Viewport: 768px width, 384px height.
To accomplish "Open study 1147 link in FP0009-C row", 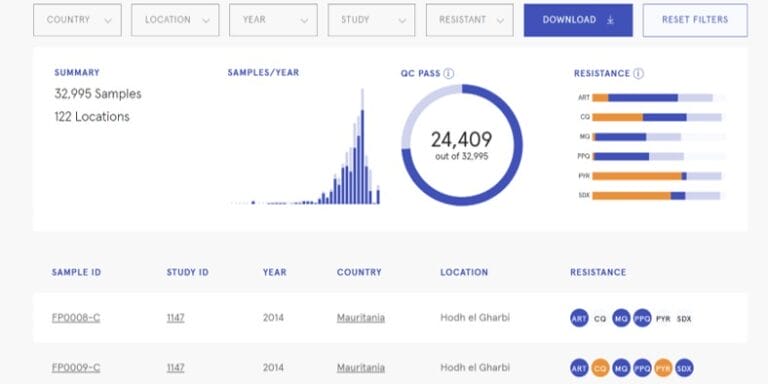I will coord(175,368).
